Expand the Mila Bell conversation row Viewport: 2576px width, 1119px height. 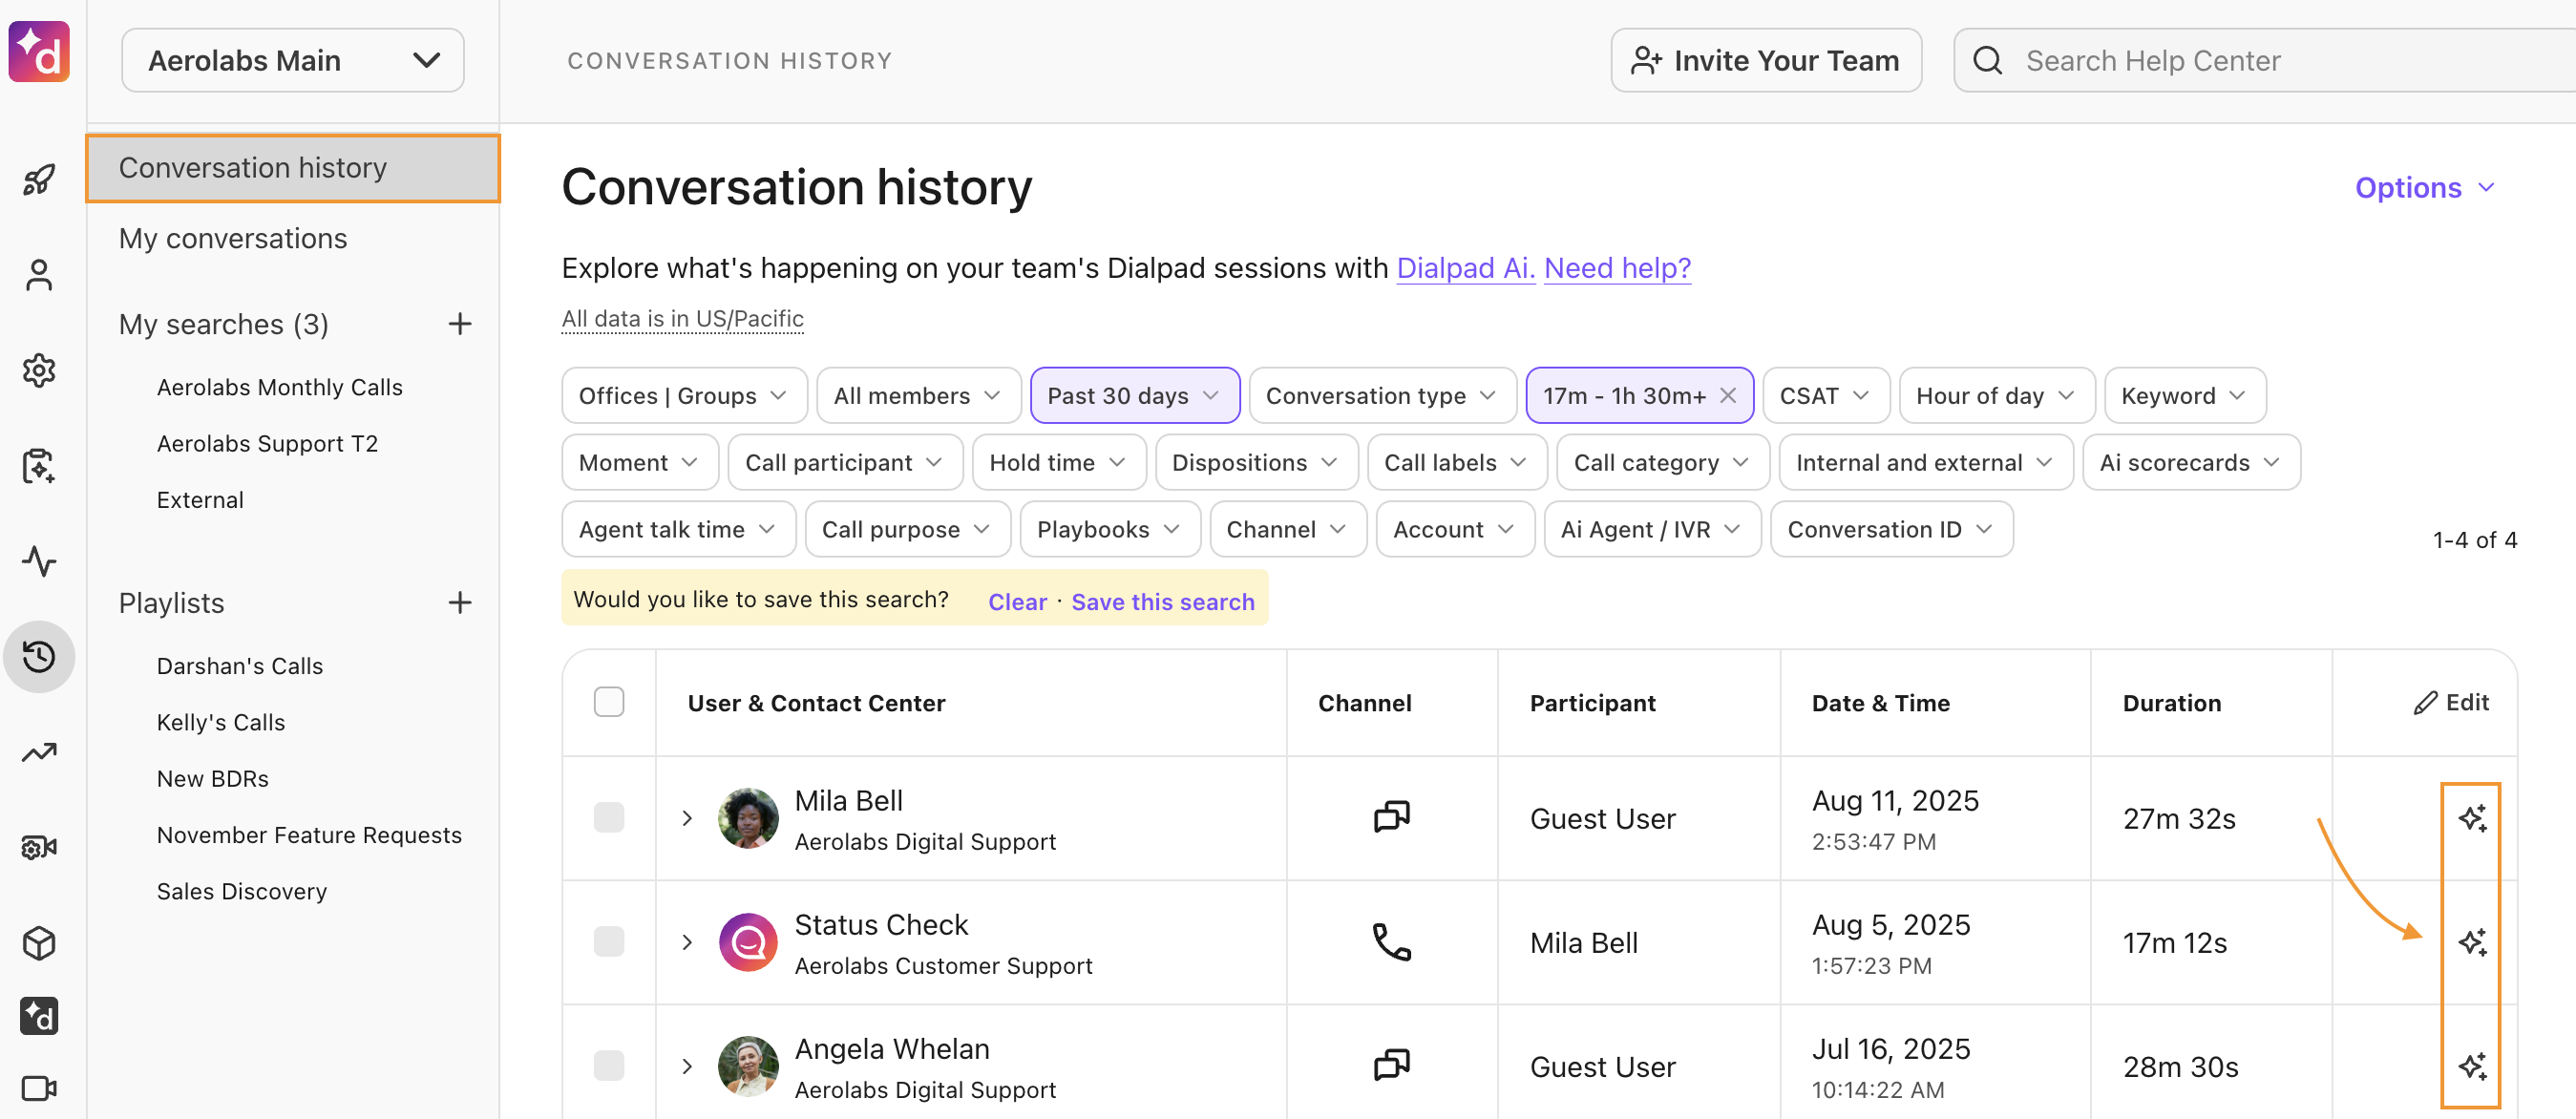click(x=687, y=819)
